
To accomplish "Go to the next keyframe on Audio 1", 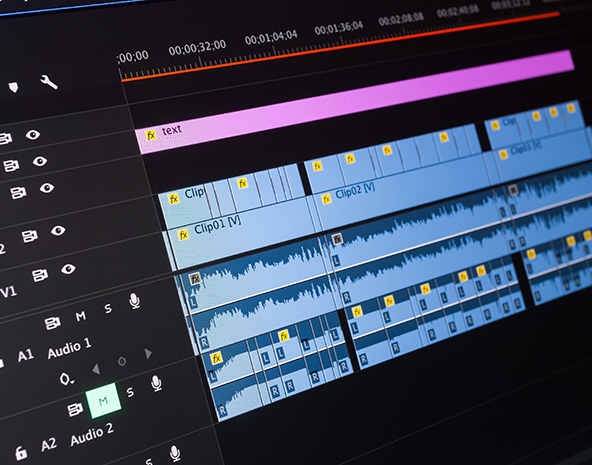I will 148,354.
